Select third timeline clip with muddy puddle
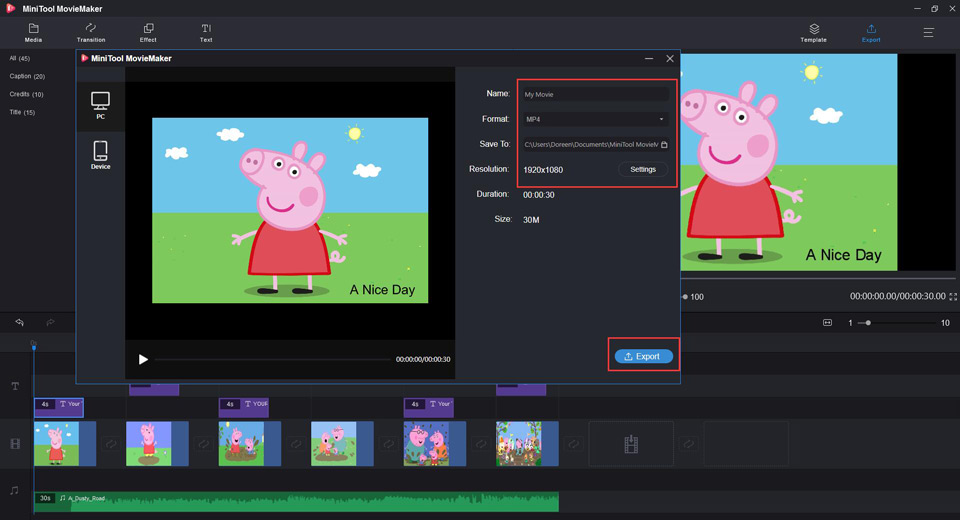This screenshot has width=960, height=520. [250, 443]
